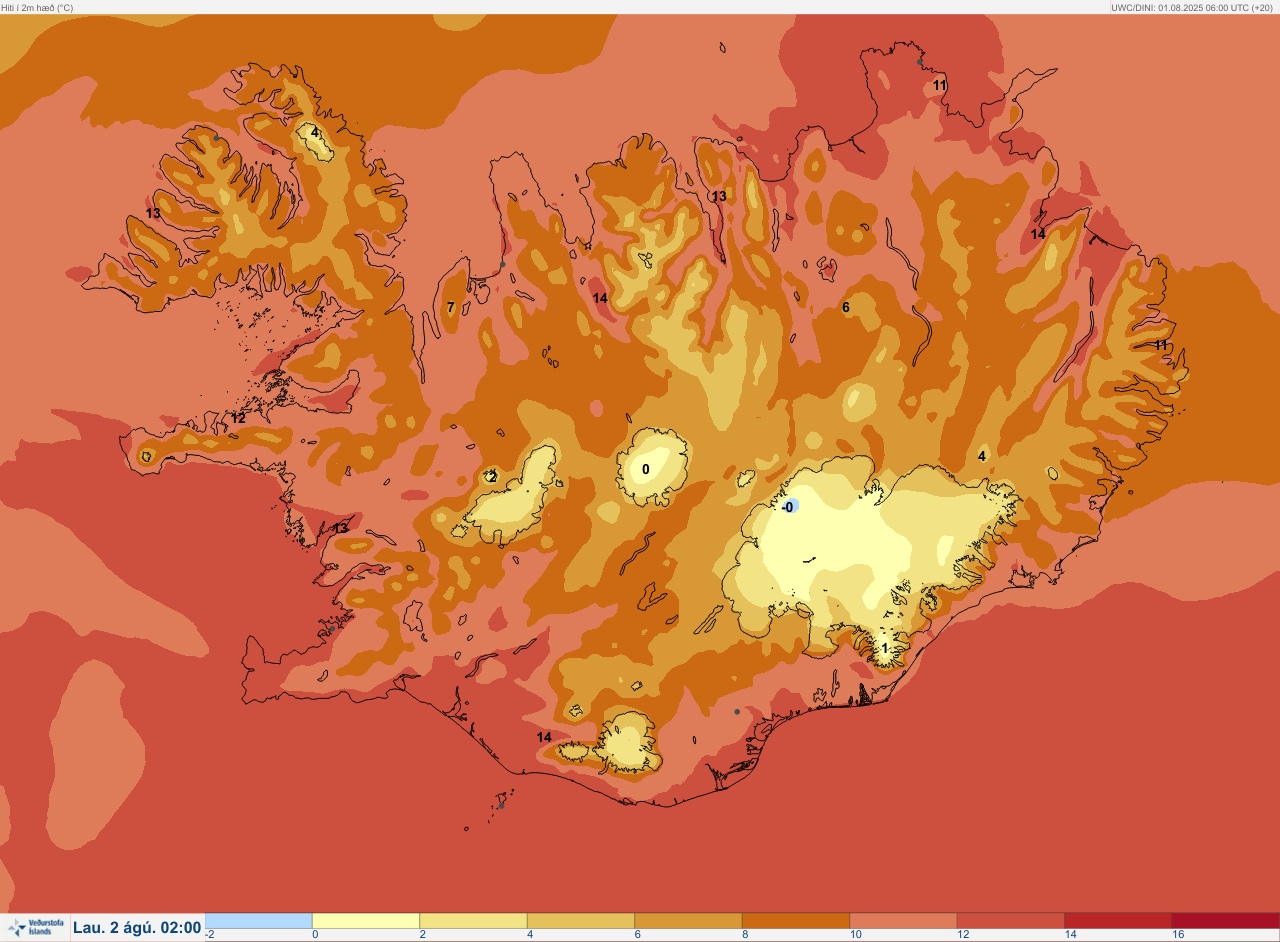Click the 1 label on the southern Vatnajökull outlet

(884, 648)
